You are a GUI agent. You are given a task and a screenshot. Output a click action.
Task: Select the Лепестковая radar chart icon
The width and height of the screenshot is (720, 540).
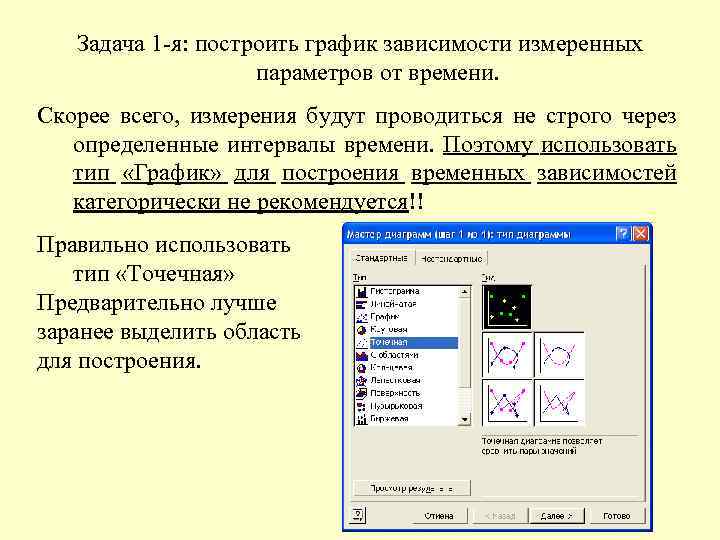[x=362, y=381]
